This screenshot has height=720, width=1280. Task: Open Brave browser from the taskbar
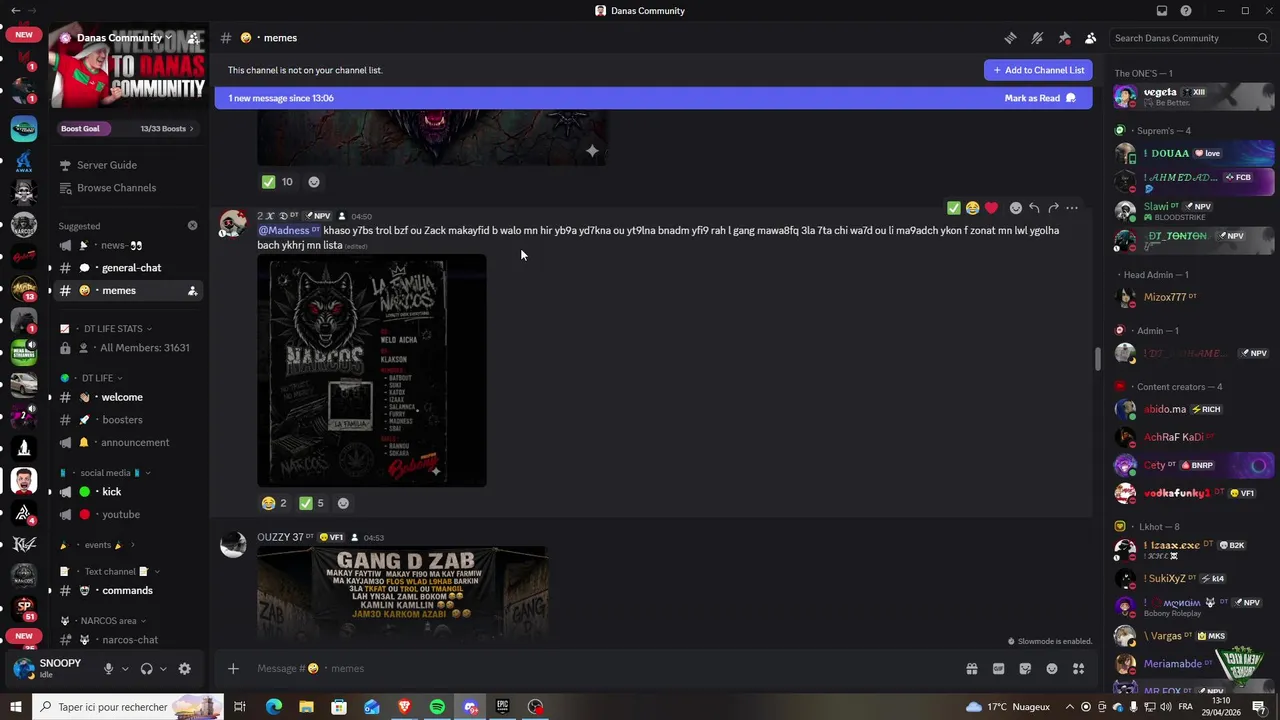click(x=404, y=707)
